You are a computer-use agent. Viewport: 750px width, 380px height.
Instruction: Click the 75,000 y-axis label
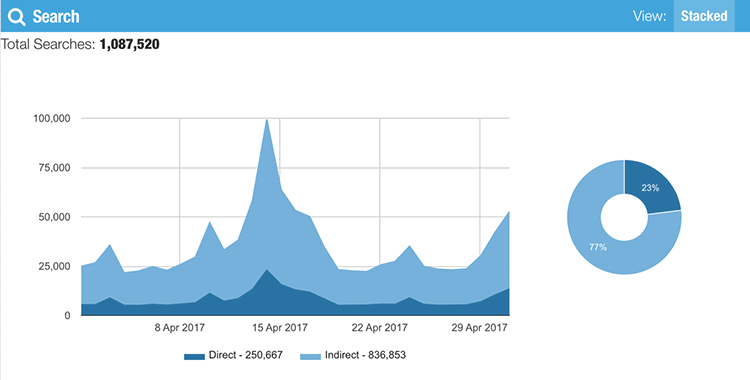(x=54, y=168)
